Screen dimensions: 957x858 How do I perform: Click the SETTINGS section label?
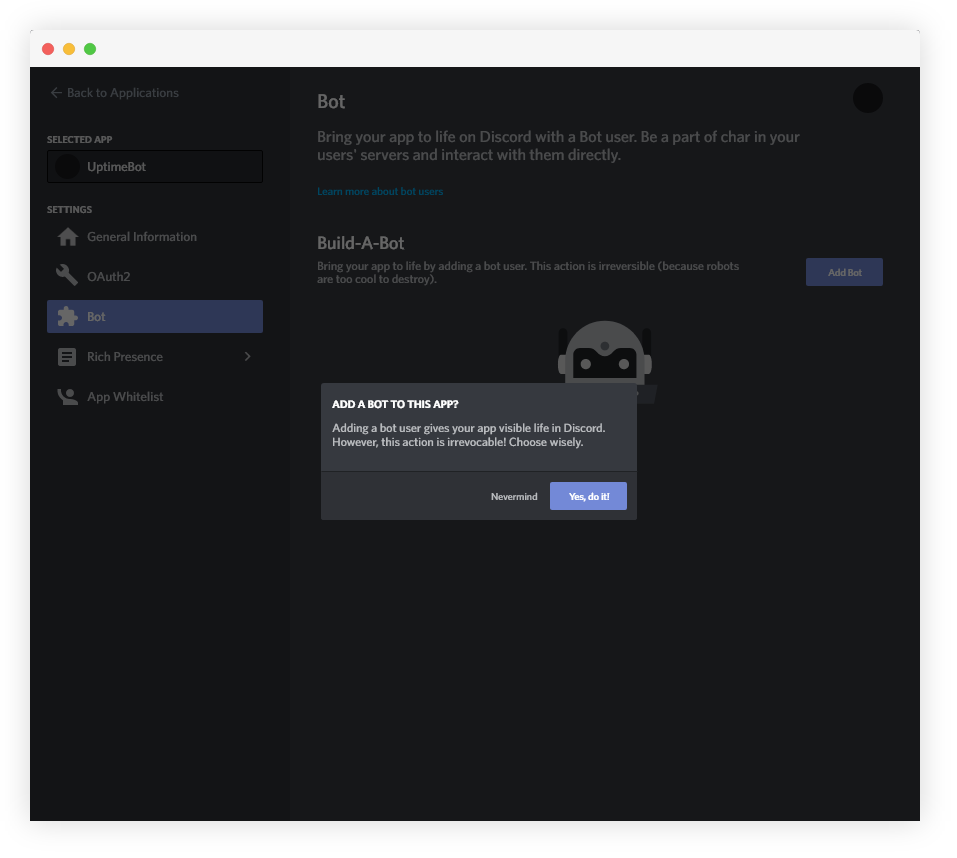pos(70,210)
